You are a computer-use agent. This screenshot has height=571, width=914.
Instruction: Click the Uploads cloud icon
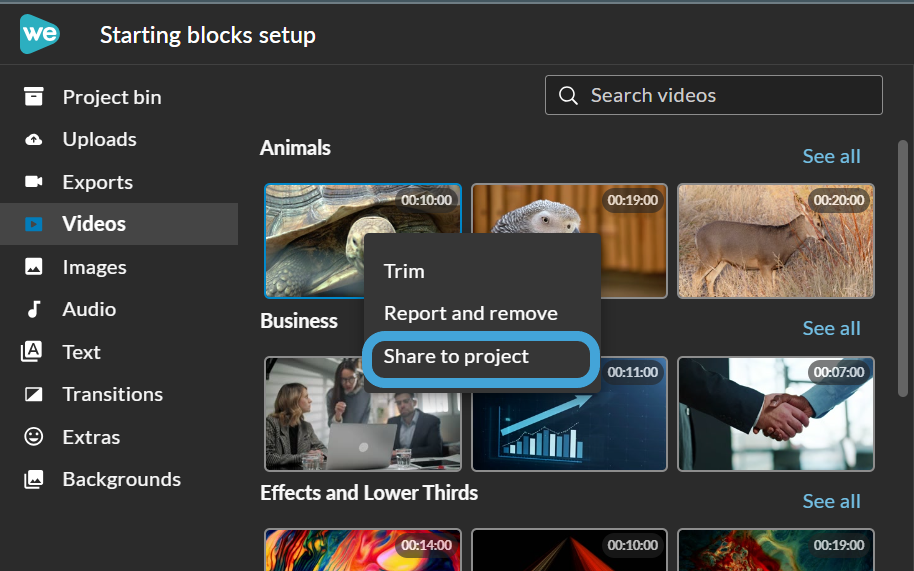coord(34,140)
